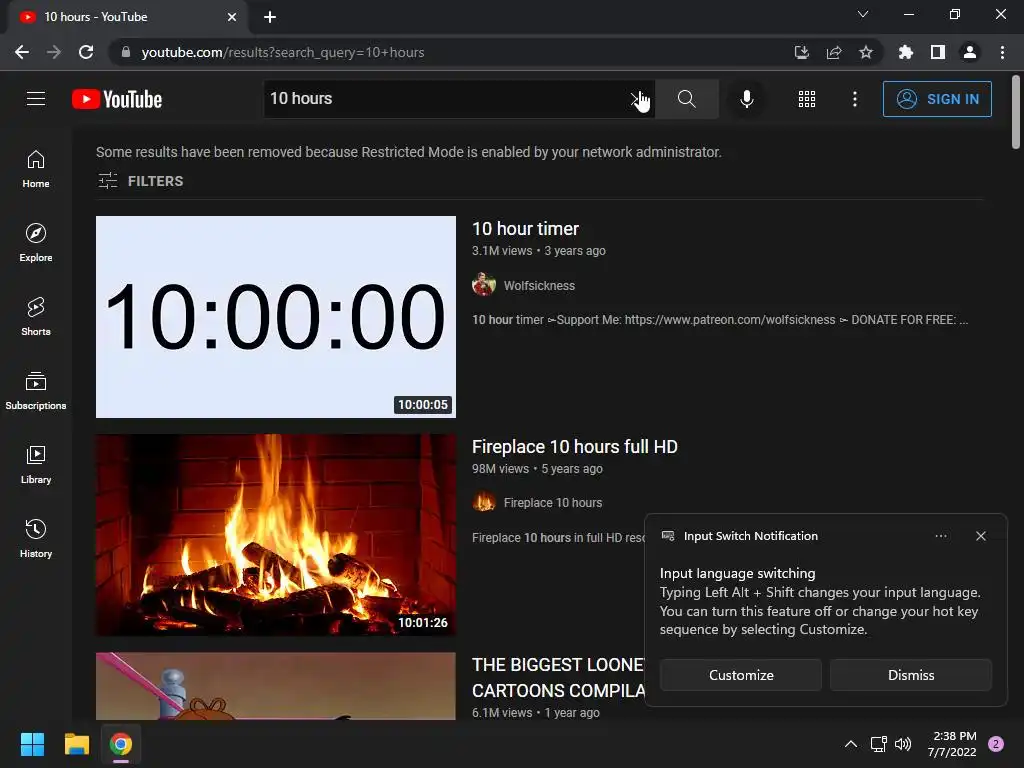Image resolution: width=1024 pixels, height=768 pixels.
Task: Click the '10 hour timer' video title
Action: coord(525,229)
